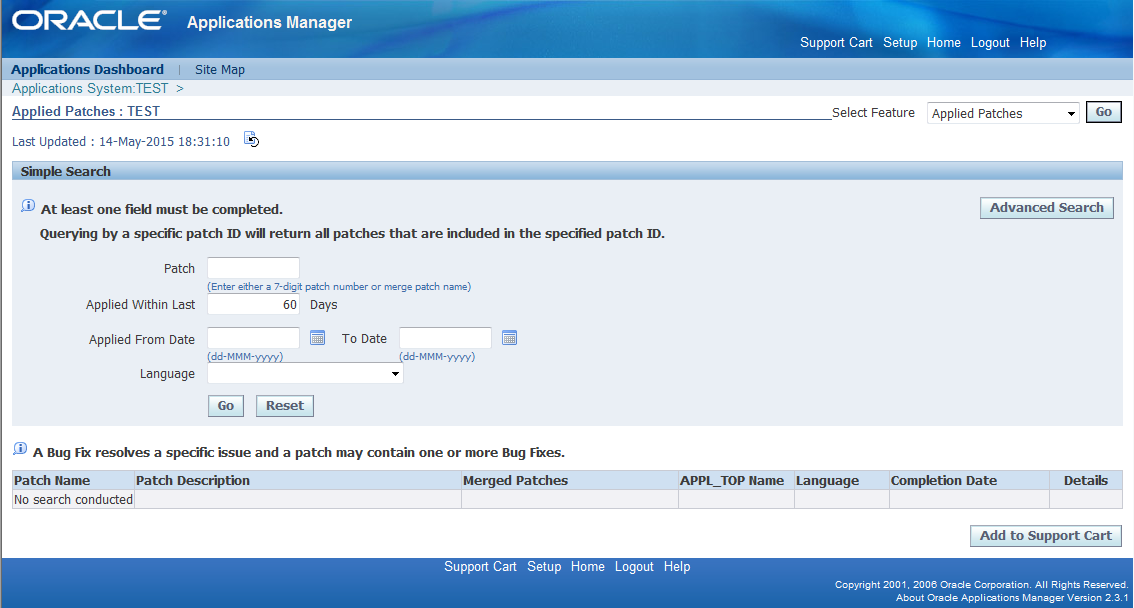Go to Home in top header
This screenshot has width=1134, height=608.
point(944,43)
